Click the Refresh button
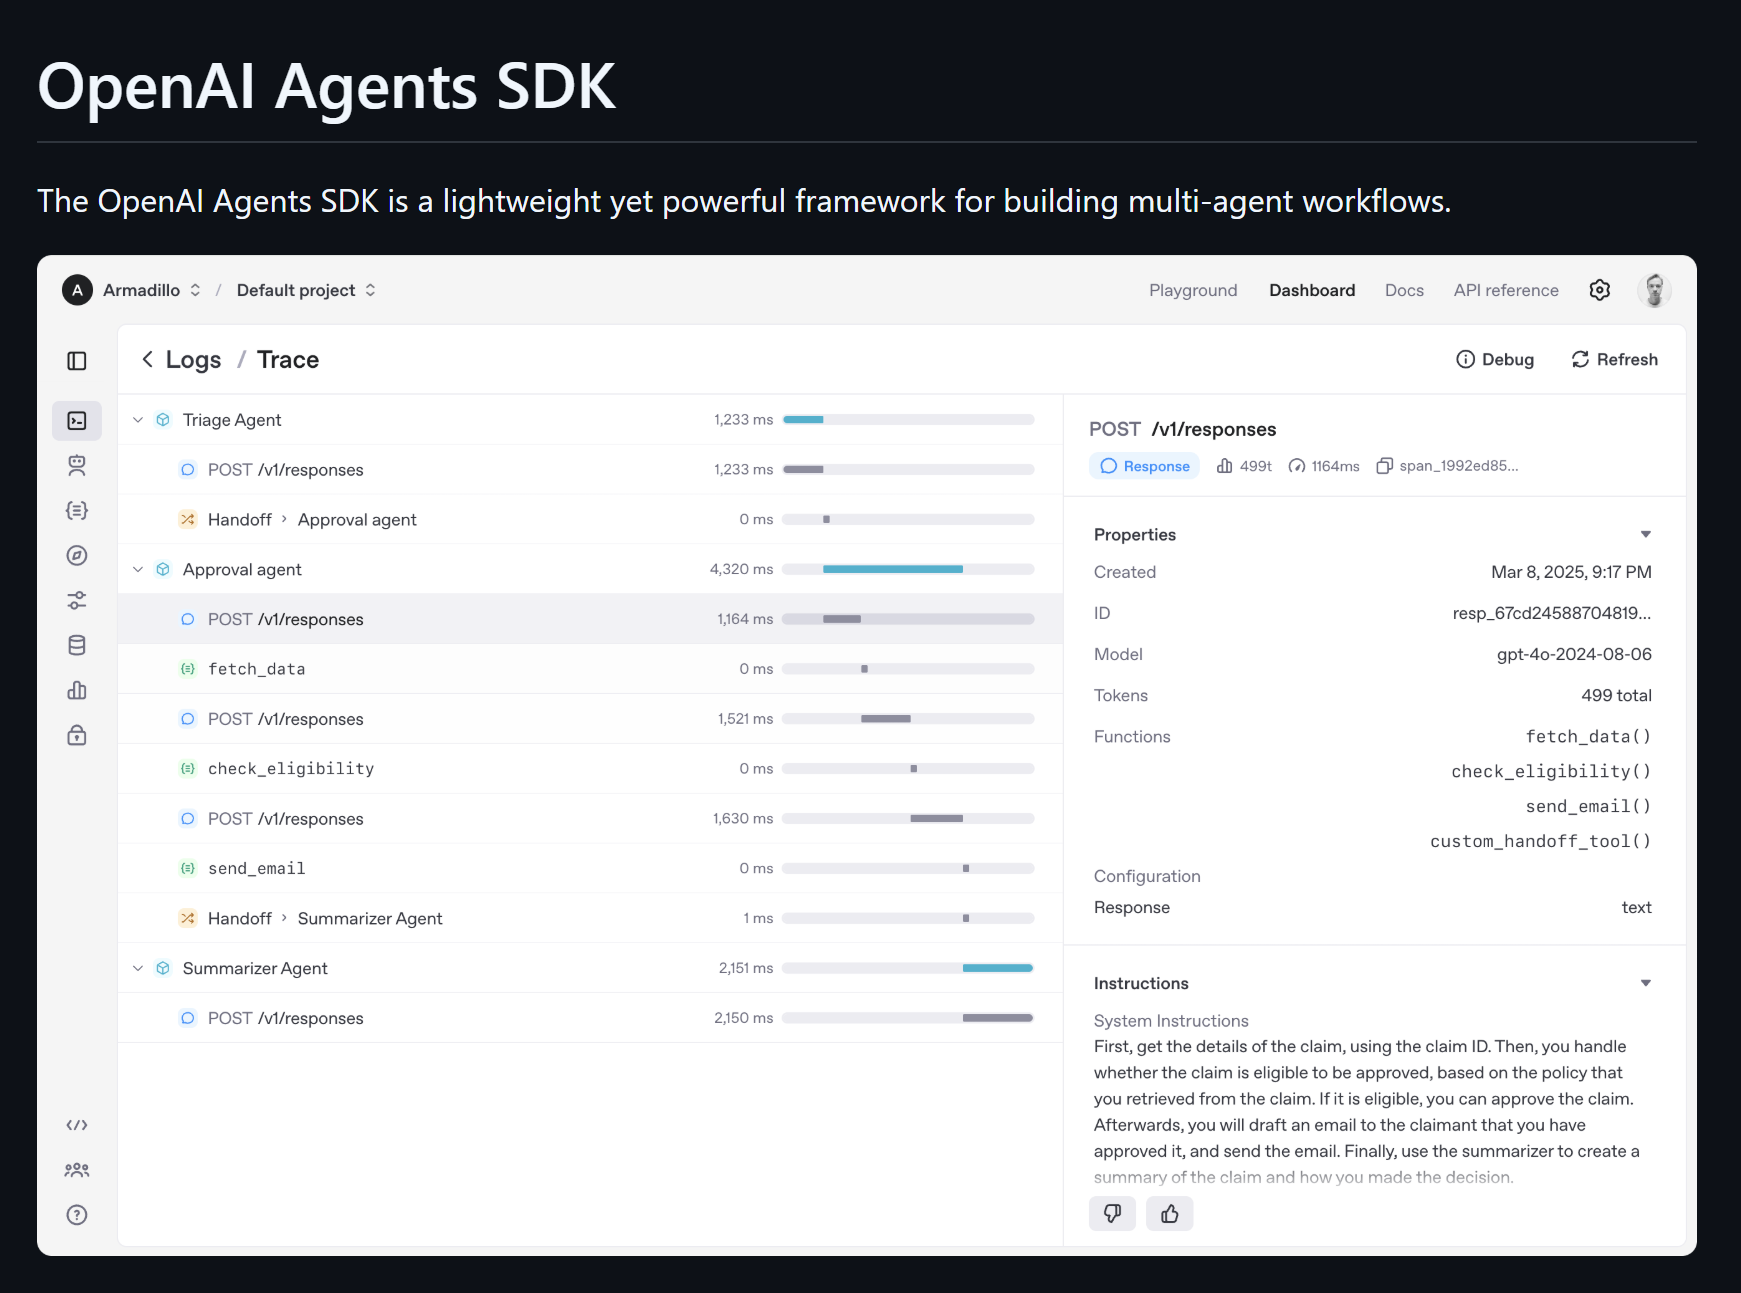The image size is (1741, 1293). pos(1614,359)
